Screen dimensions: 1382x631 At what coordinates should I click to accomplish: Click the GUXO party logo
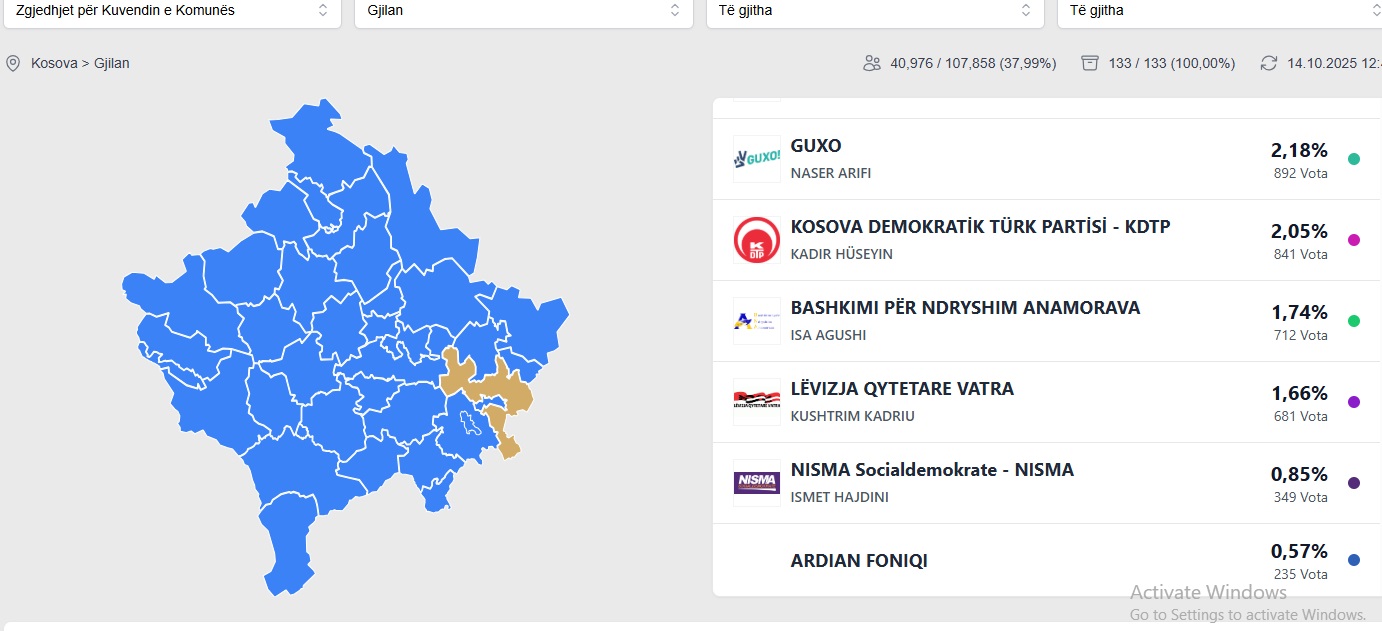pyautogui.click(x=756, y=159)
